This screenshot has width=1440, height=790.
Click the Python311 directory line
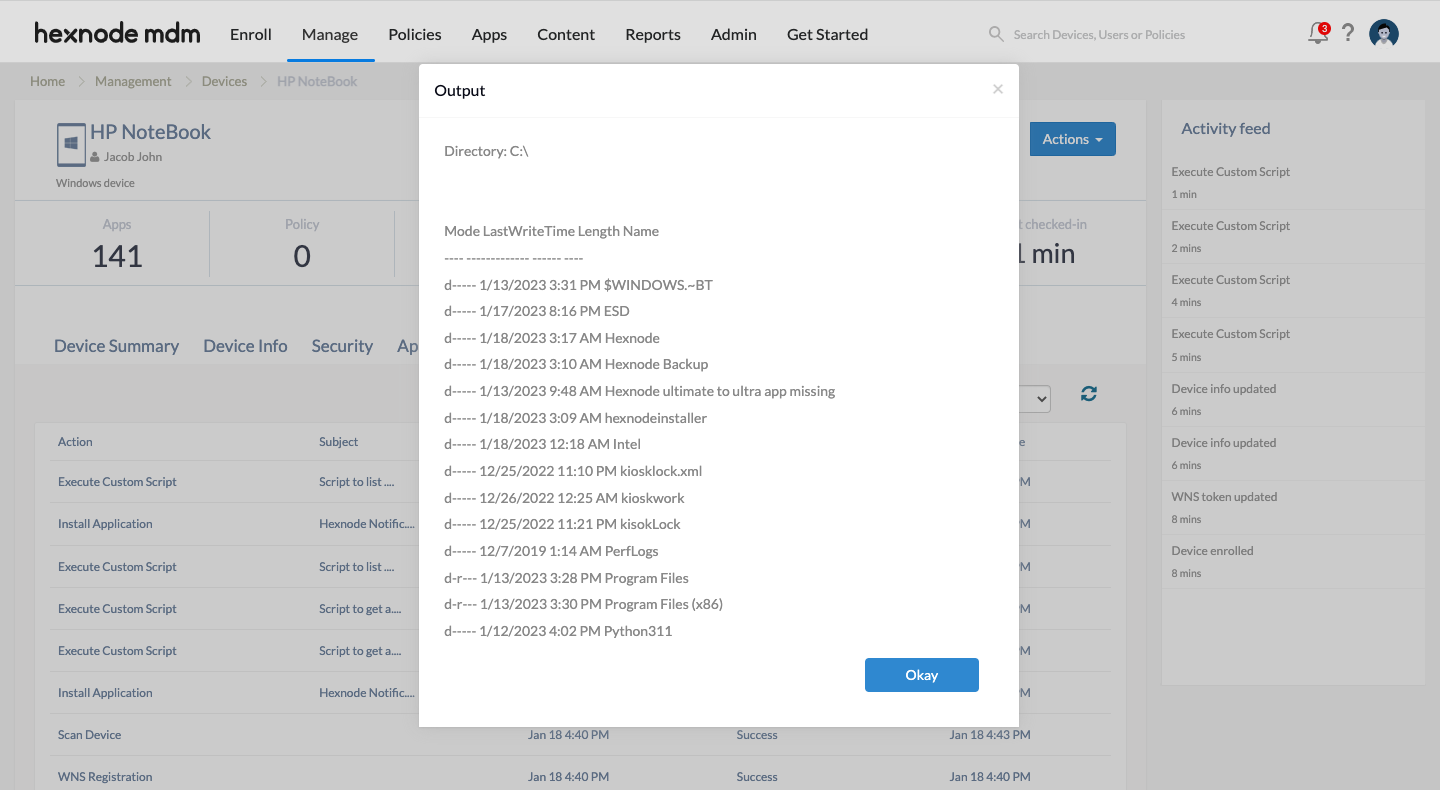[558, 631]
